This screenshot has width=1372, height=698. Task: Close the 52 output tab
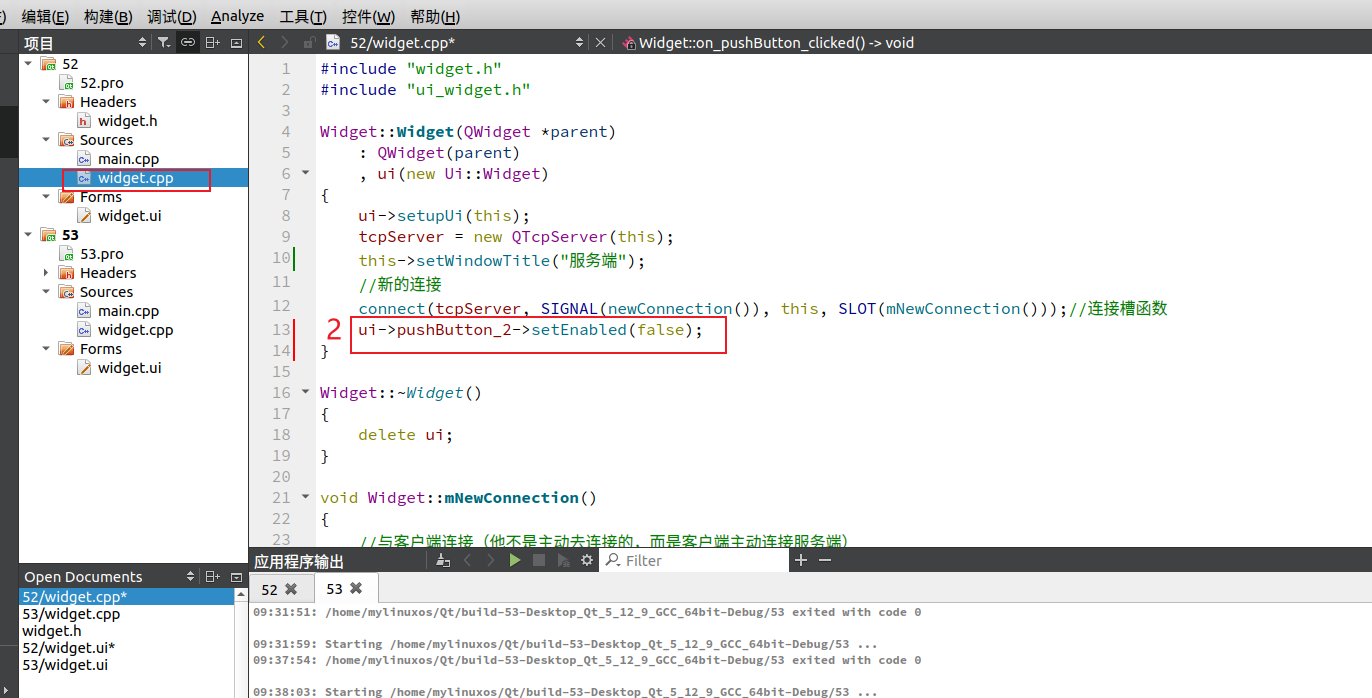[291, 589]
